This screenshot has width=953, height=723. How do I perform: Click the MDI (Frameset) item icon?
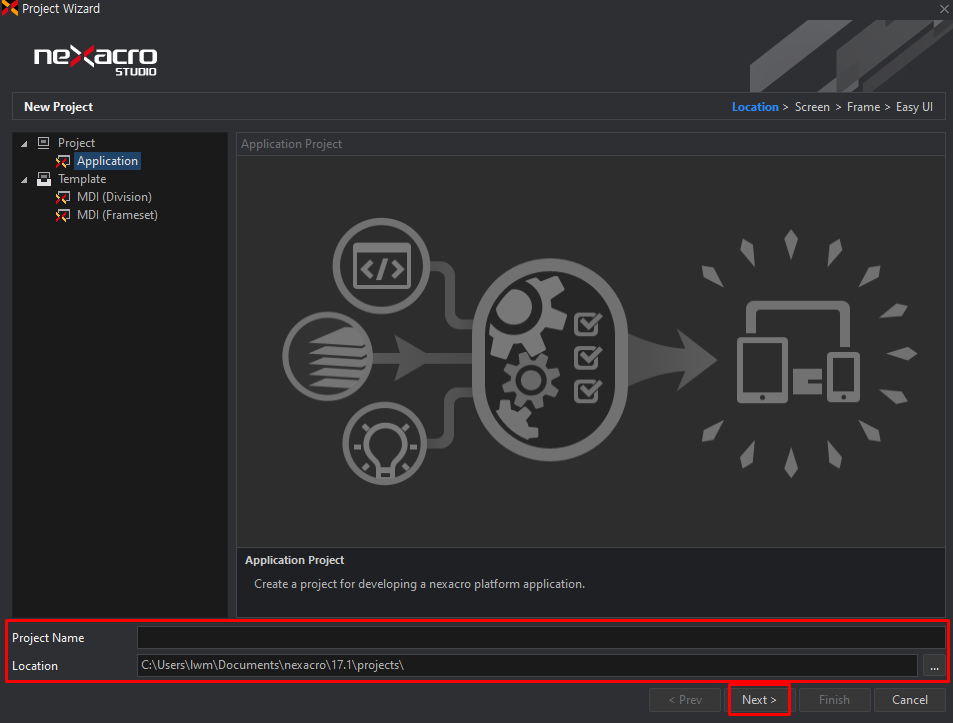click(x=63, y=215)
